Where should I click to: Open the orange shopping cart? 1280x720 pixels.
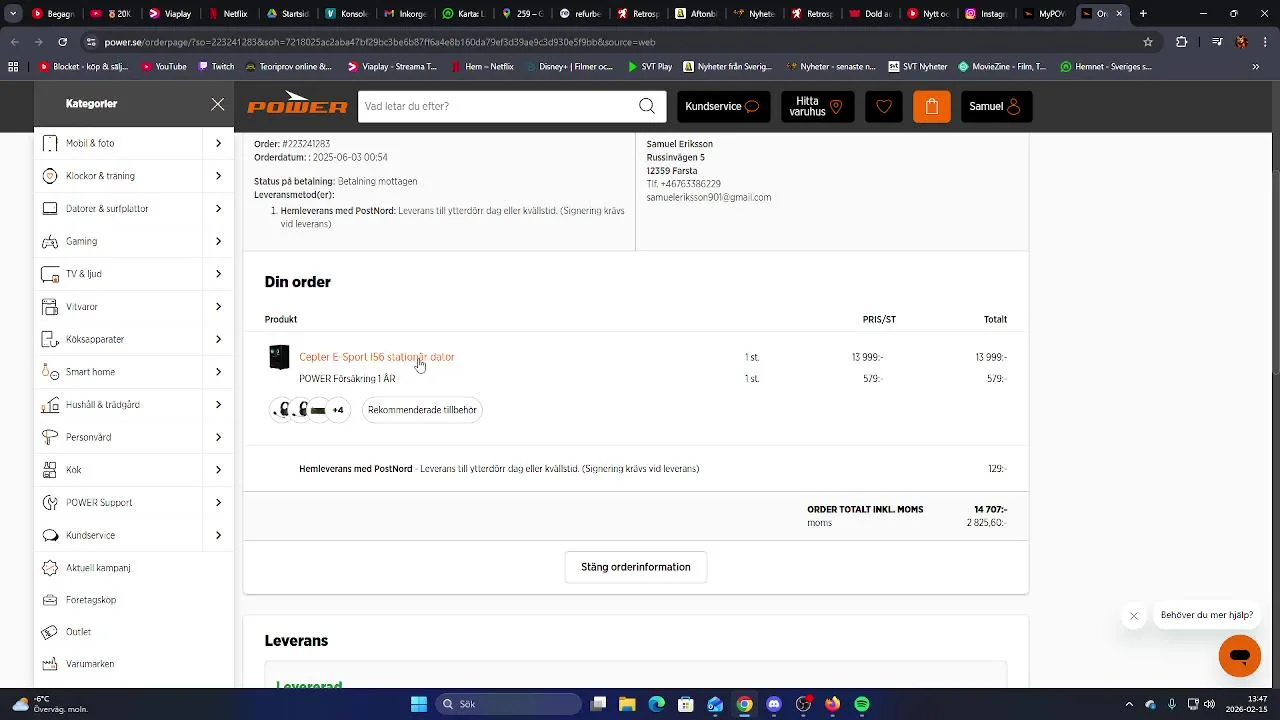point(932,106)
